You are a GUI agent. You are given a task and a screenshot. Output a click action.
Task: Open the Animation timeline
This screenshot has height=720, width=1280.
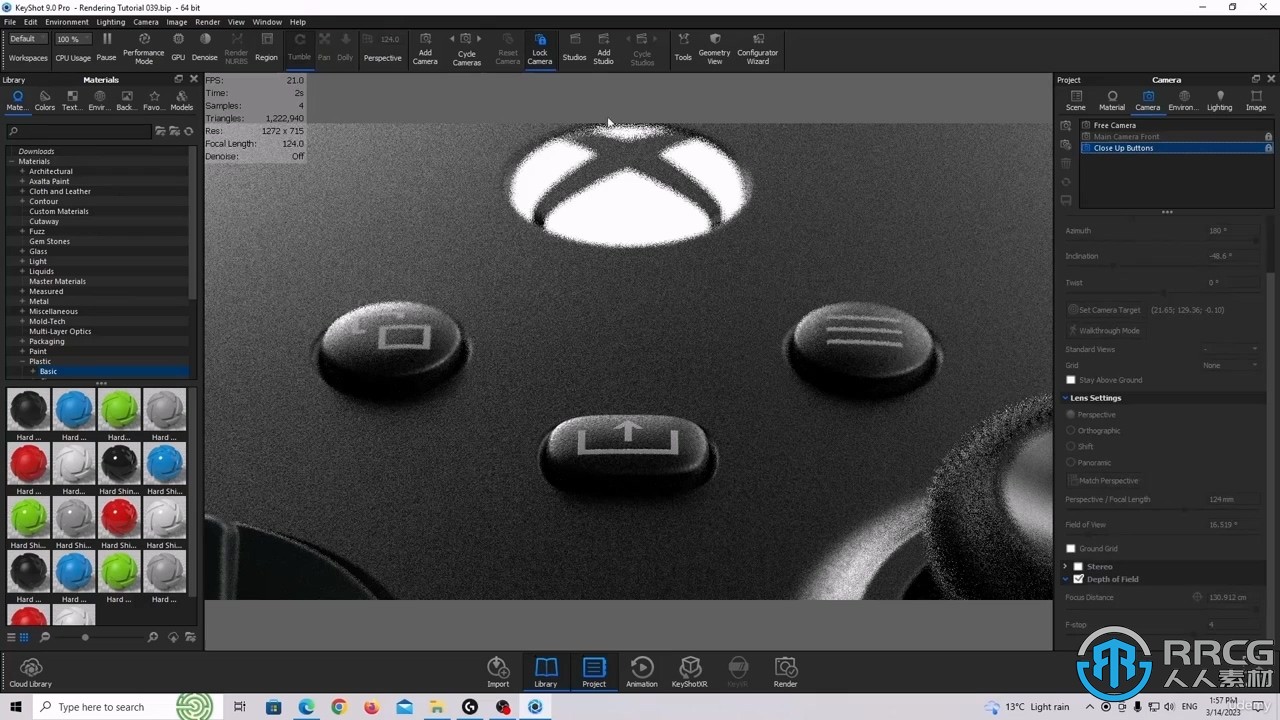(x=642, y=673)
